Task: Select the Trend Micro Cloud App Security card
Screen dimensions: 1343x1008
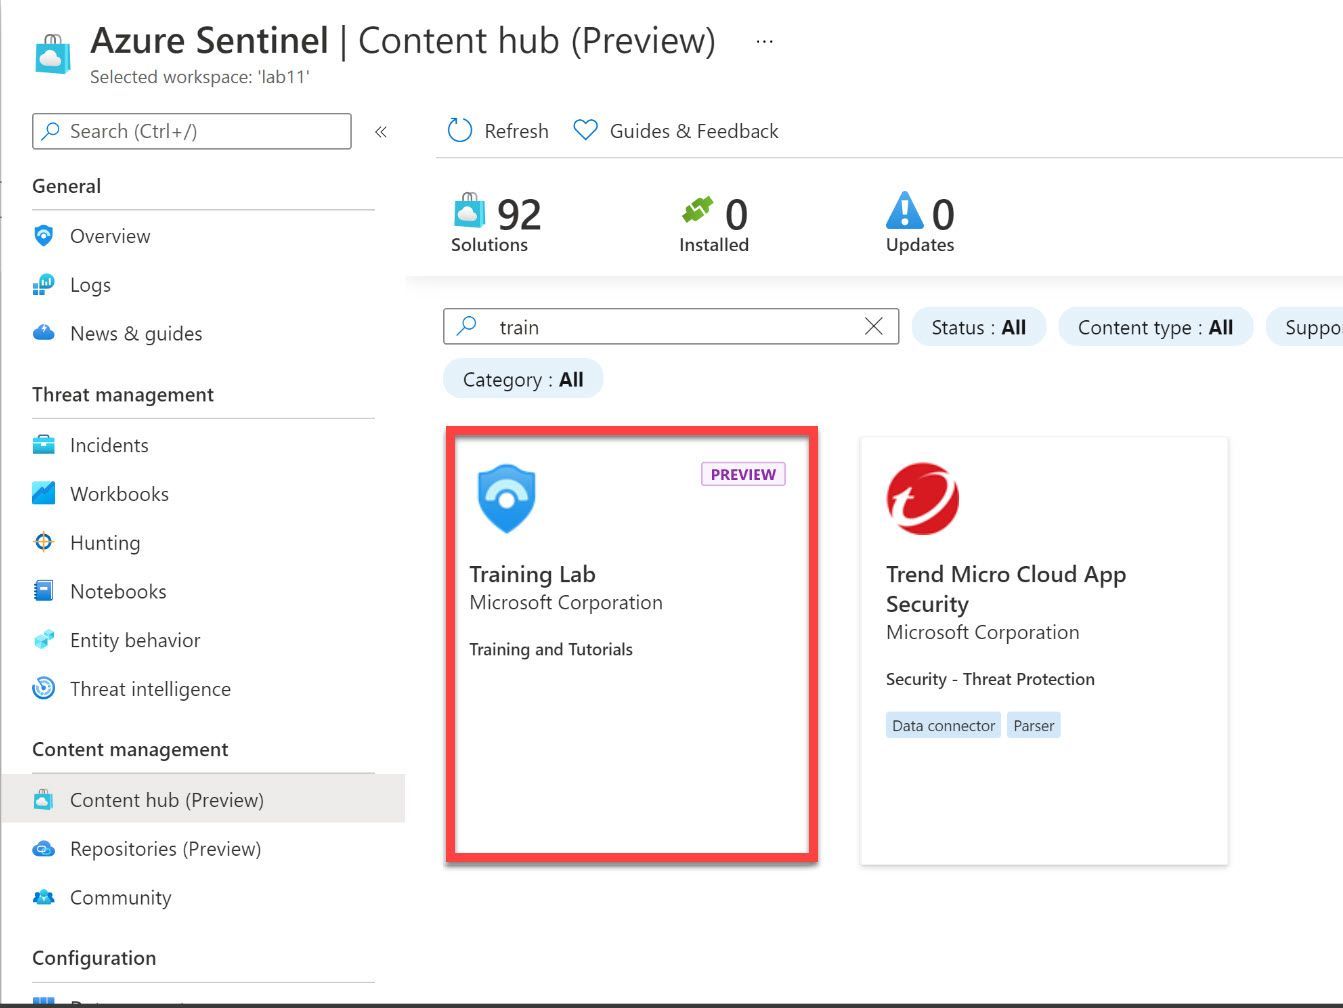Action: pos(1043,650)
